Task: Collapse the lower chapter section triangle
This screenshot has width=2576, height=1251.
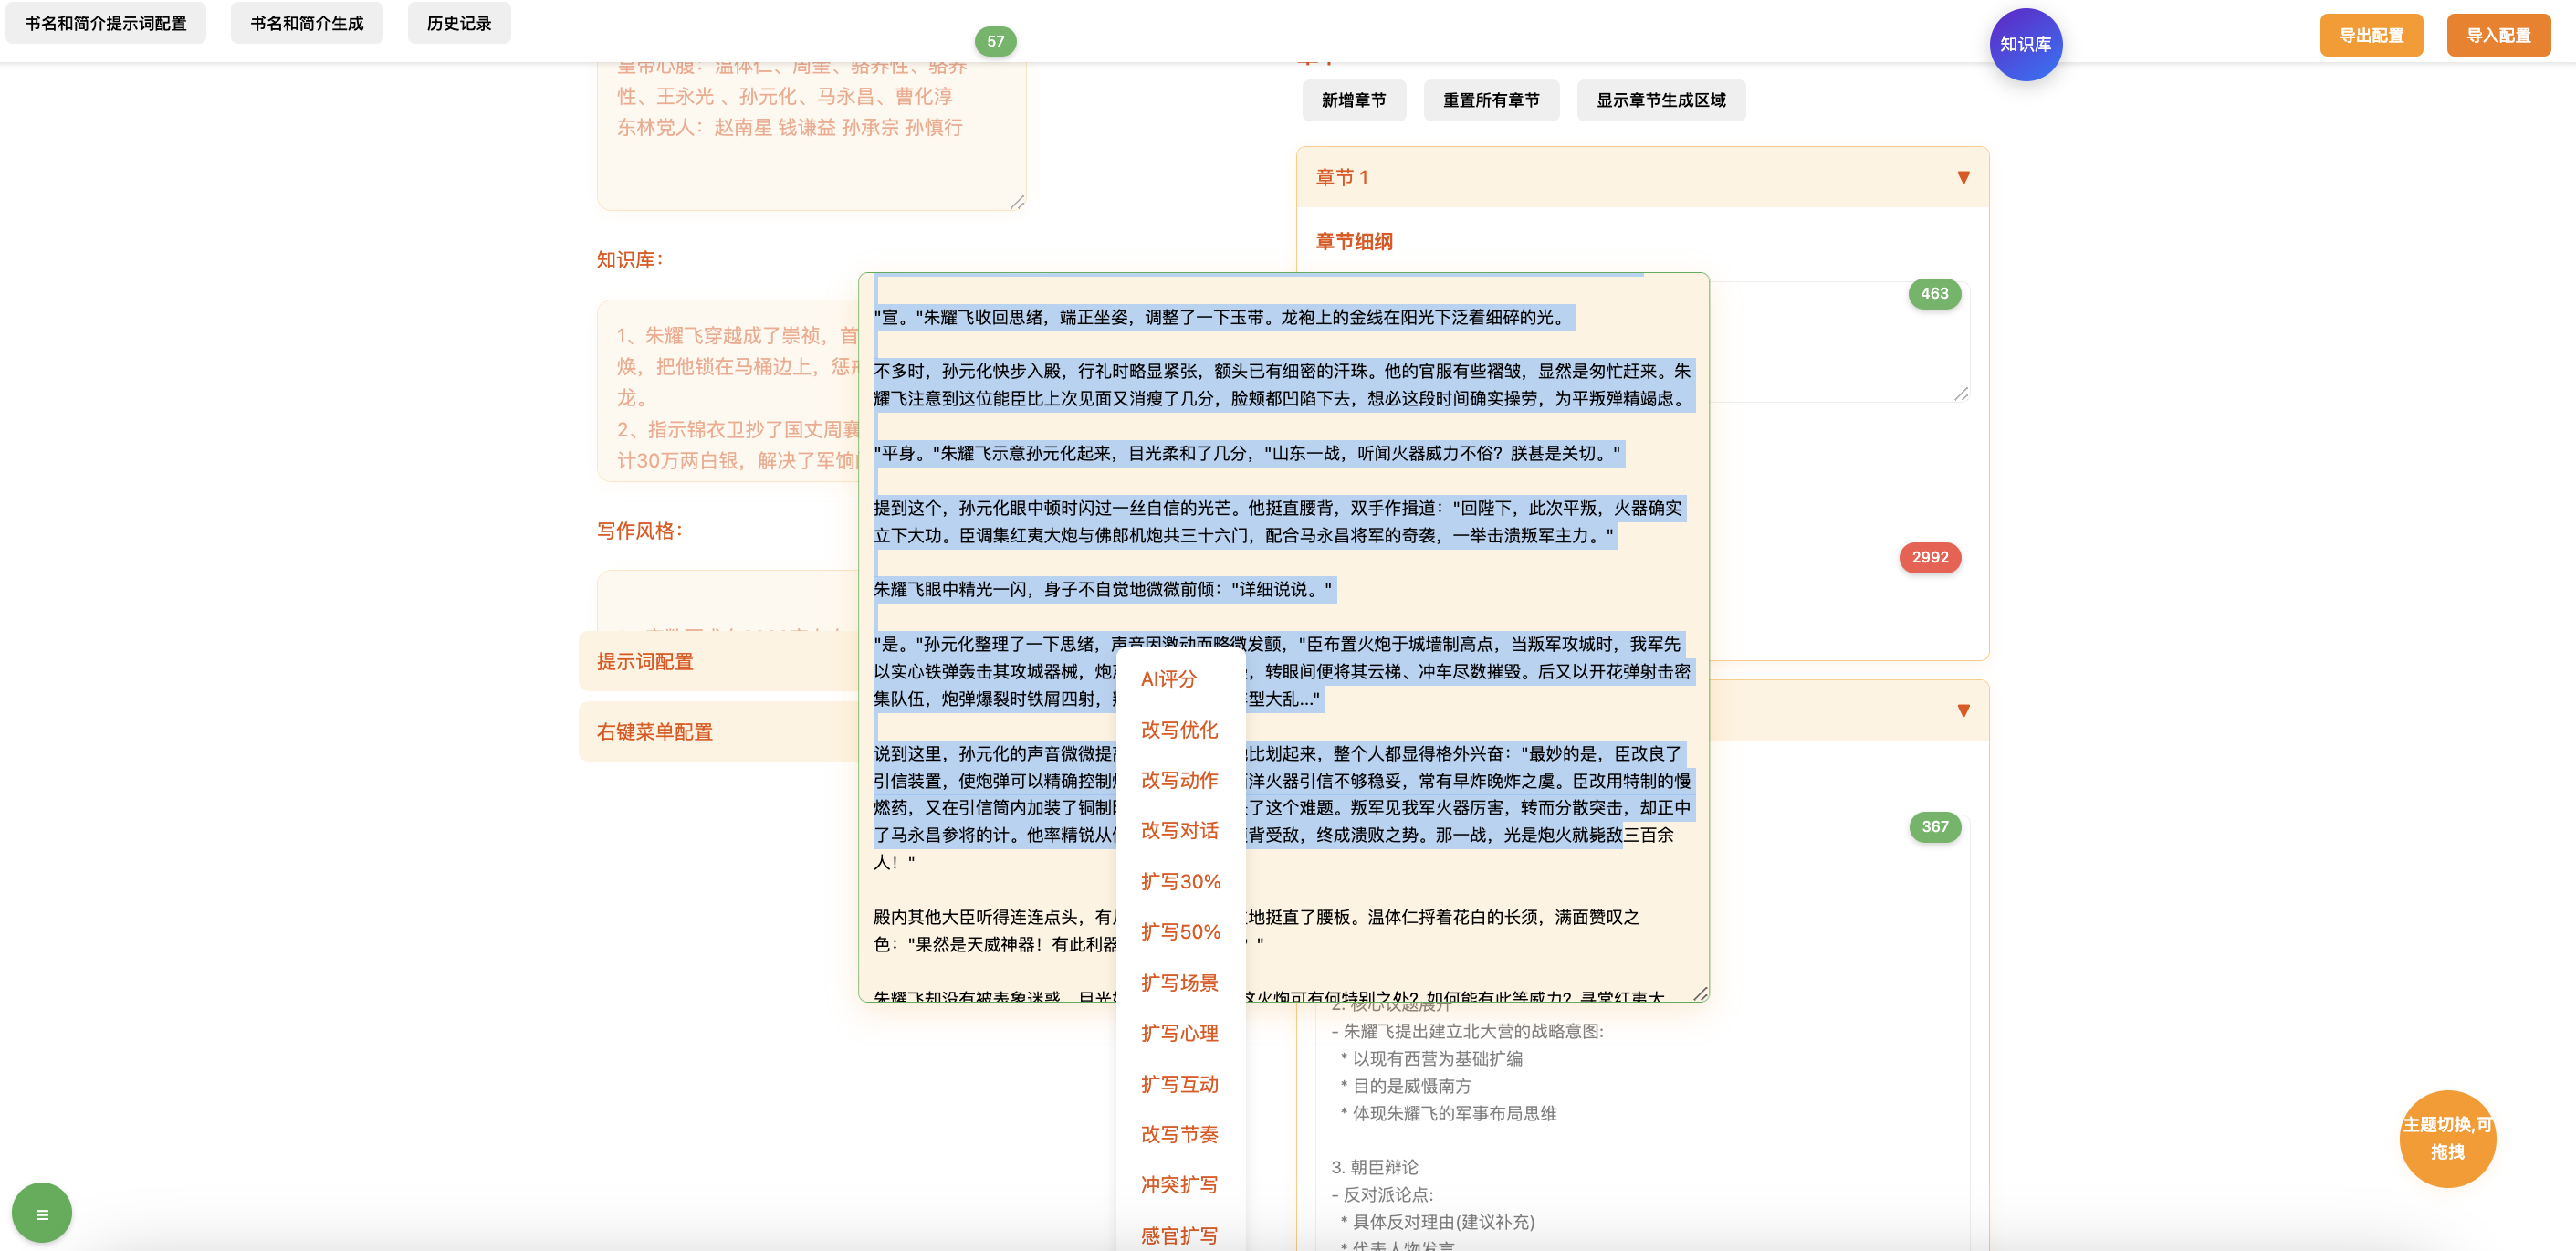Action: click(x=1962, y=710)
